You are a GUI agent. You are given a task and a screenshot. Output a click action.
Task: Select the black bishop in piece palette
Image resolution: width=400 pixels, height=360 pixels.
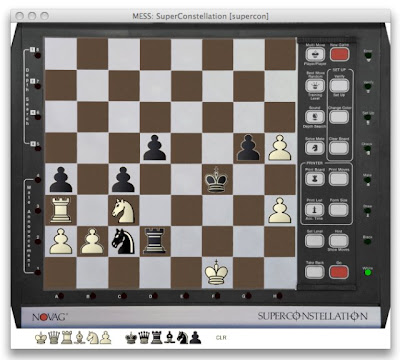click(x=170, y=338)
